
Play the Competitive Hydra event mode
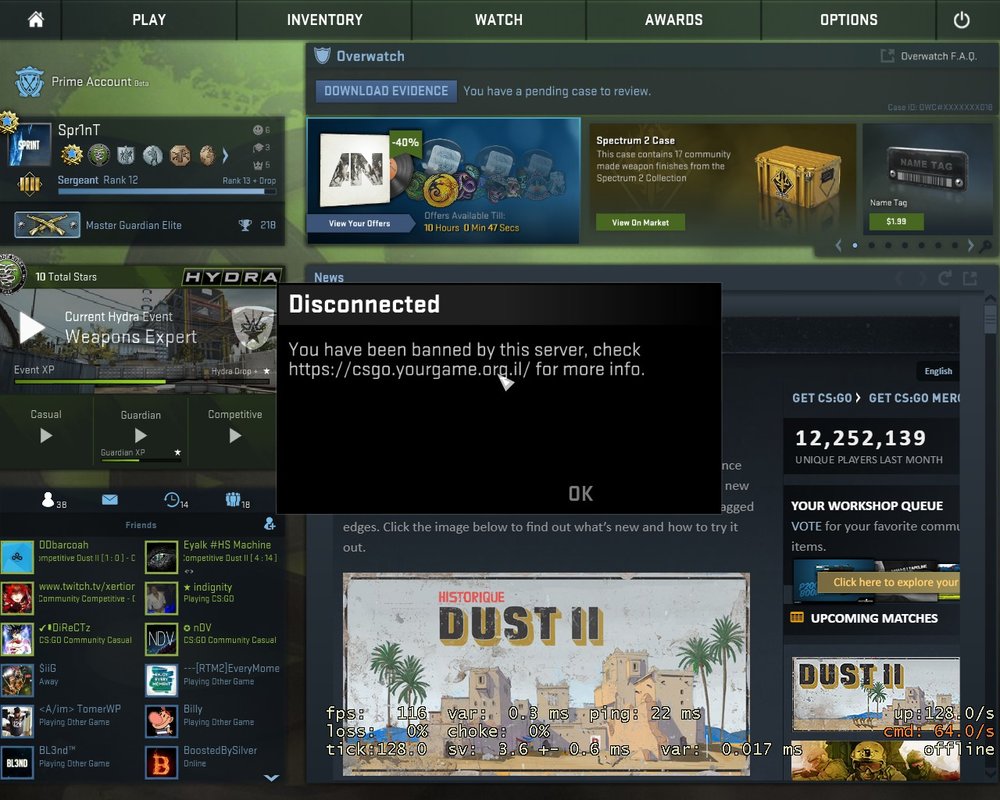point(235,435)
